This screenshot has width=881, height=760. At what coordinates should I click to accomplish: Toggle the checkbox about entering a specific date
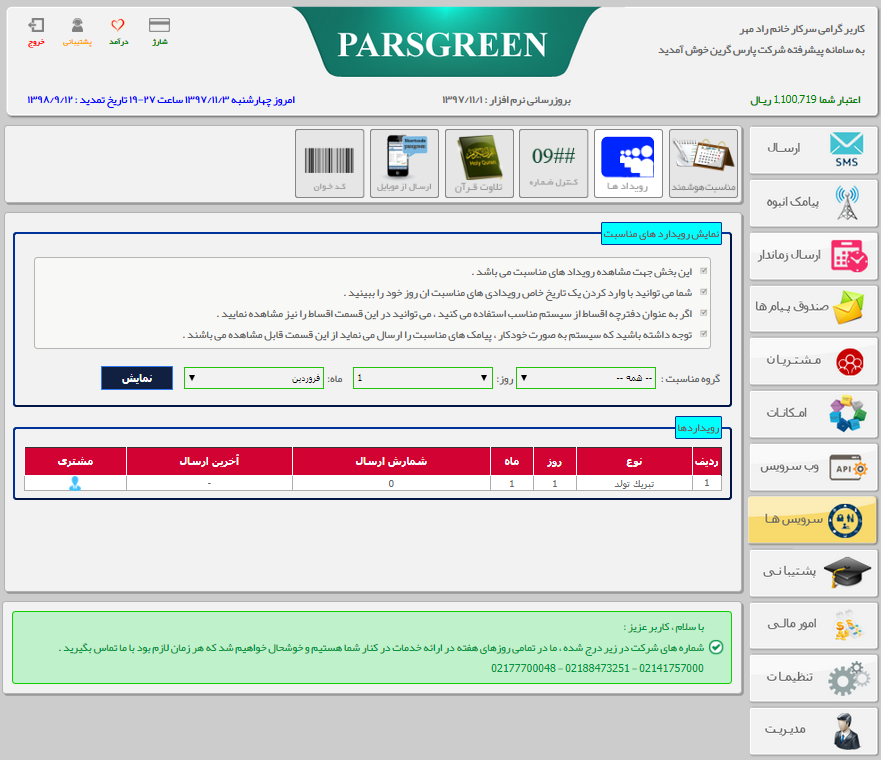click(x=704, y=291)
